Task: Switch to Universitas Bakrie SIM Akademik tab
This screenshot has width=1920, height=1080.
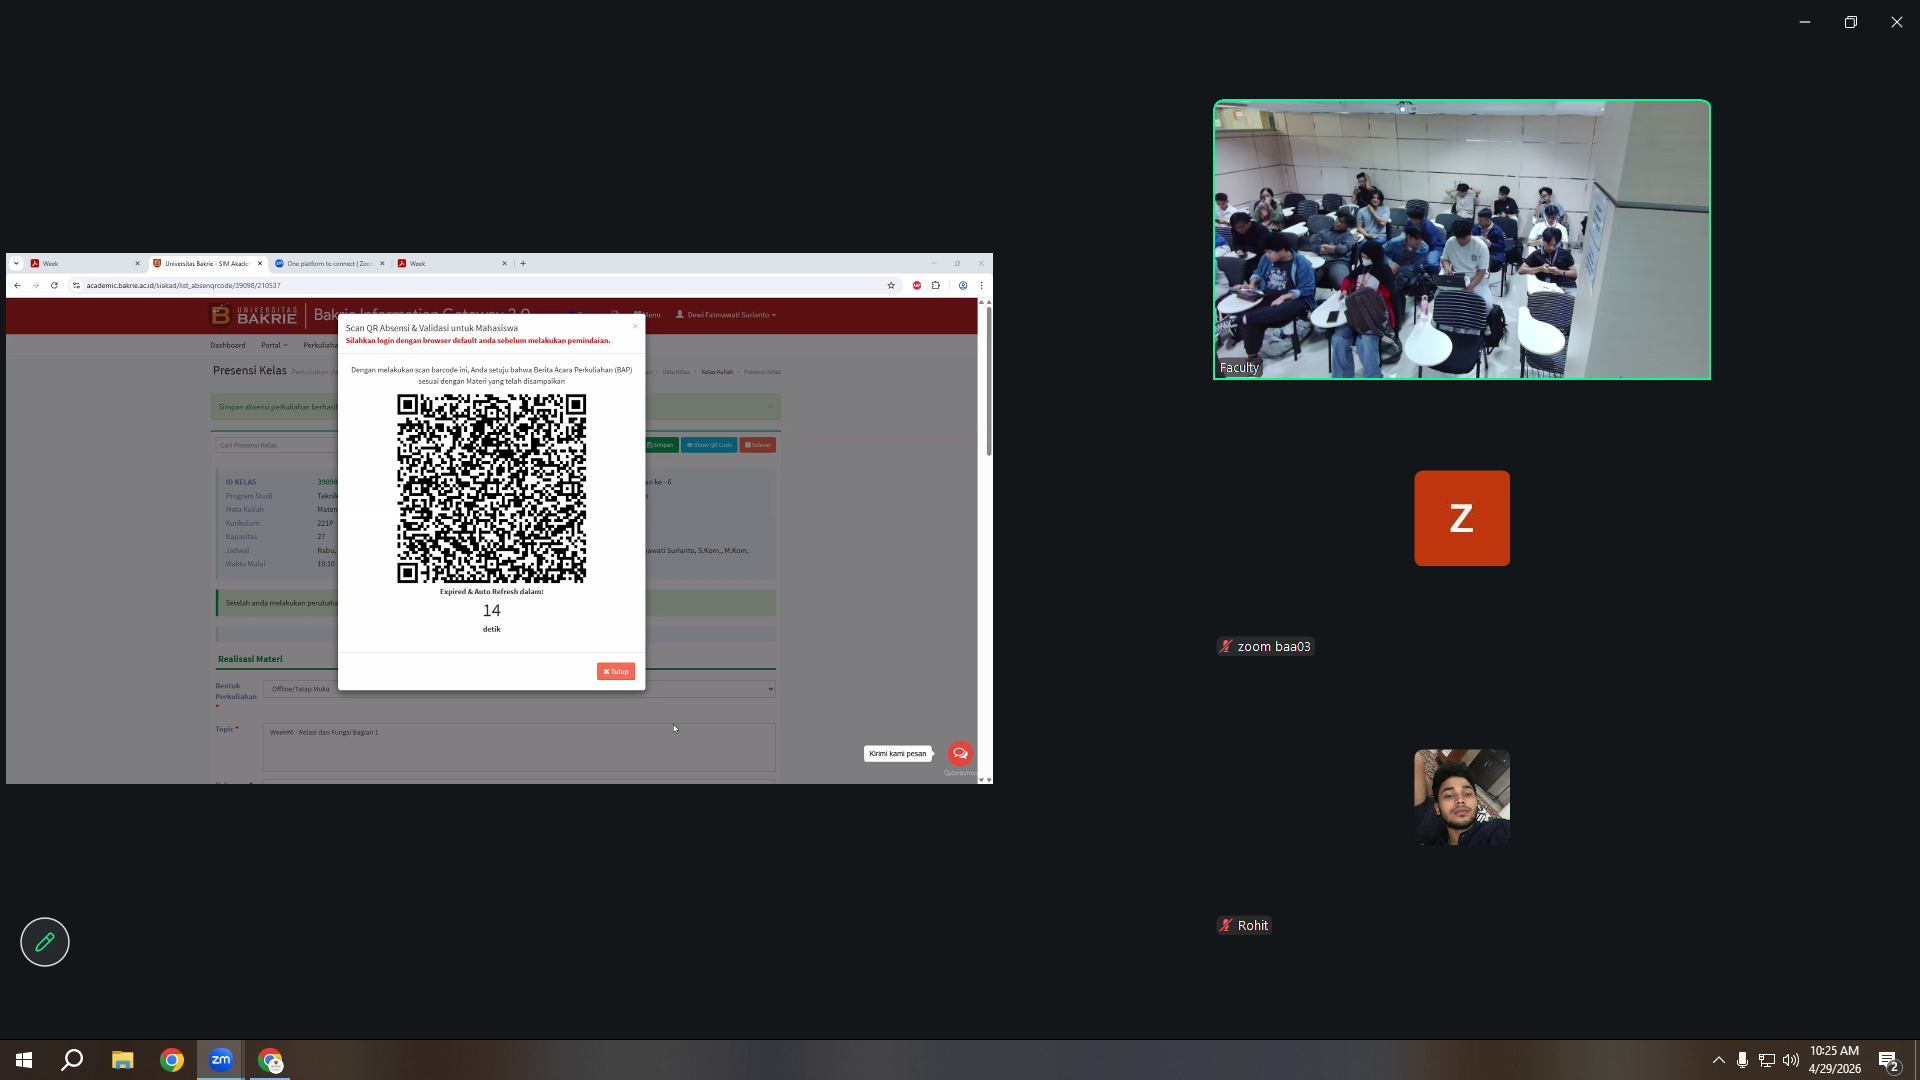Action: 207,264
